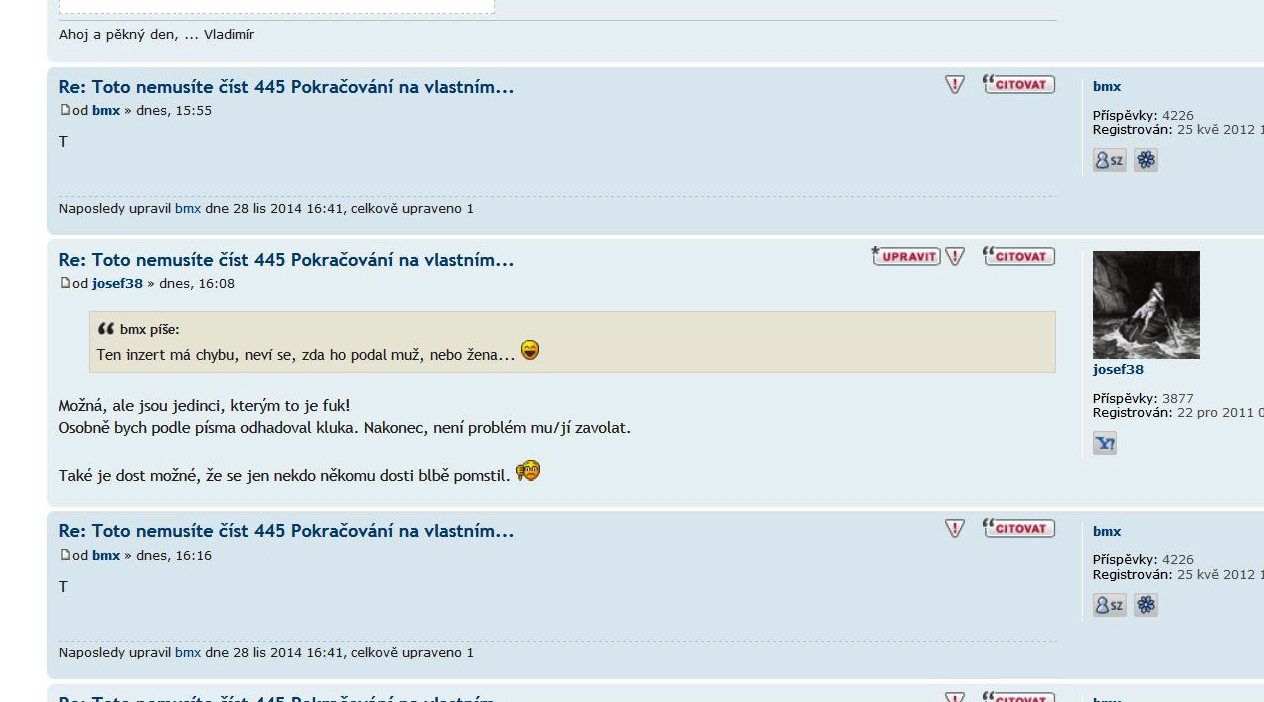Screen dimensions: 1264x702
Task: Report bmx's 16:16 post via exclamation icon
Action: [x=955, y=529]
